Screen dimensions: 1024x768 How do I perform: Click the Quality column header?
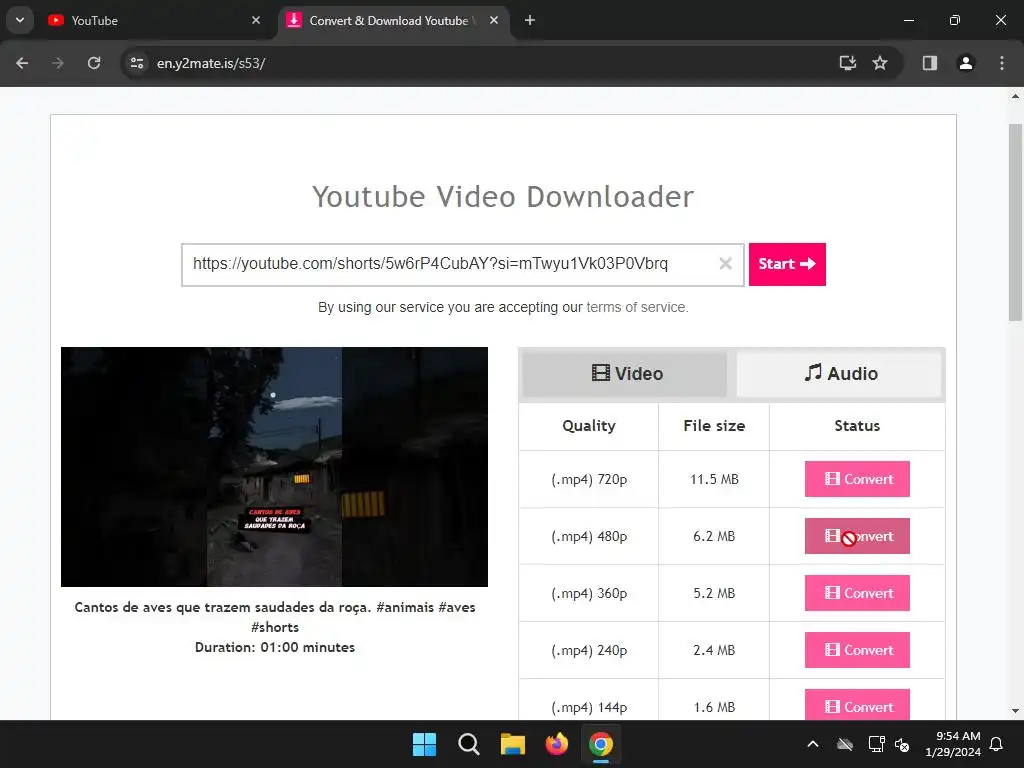(x=589, y=426)
